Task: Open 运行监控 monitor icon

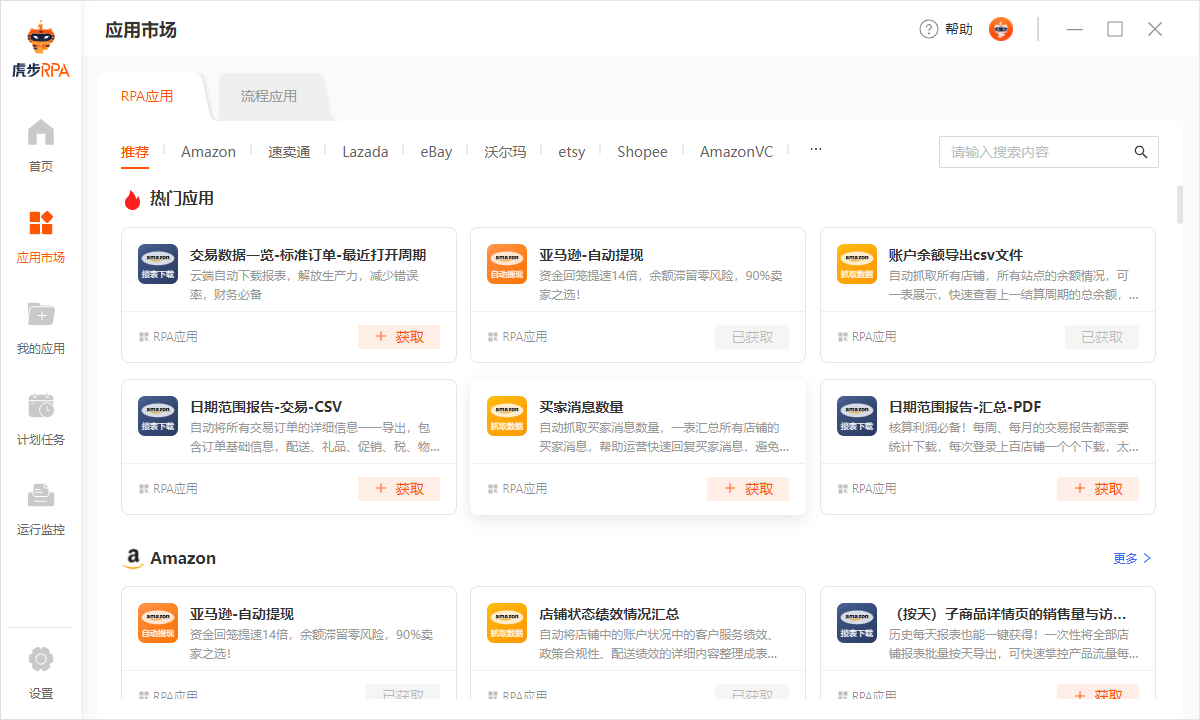Action: [41, 495]
